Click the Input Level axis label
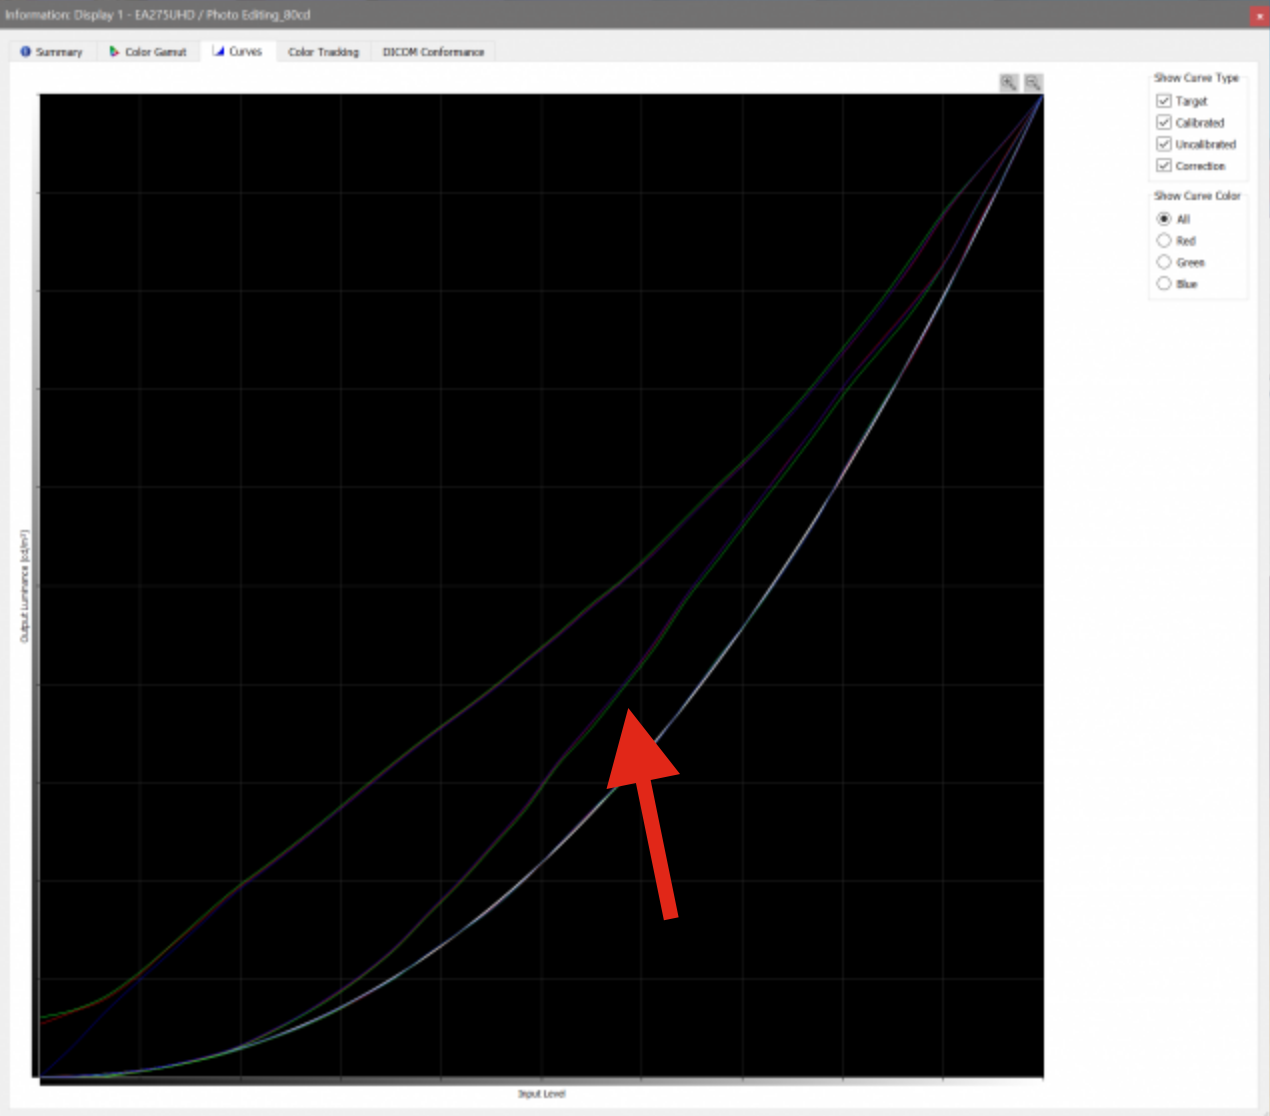Screen dimensions: 1270x1116 coord(541,1094)
